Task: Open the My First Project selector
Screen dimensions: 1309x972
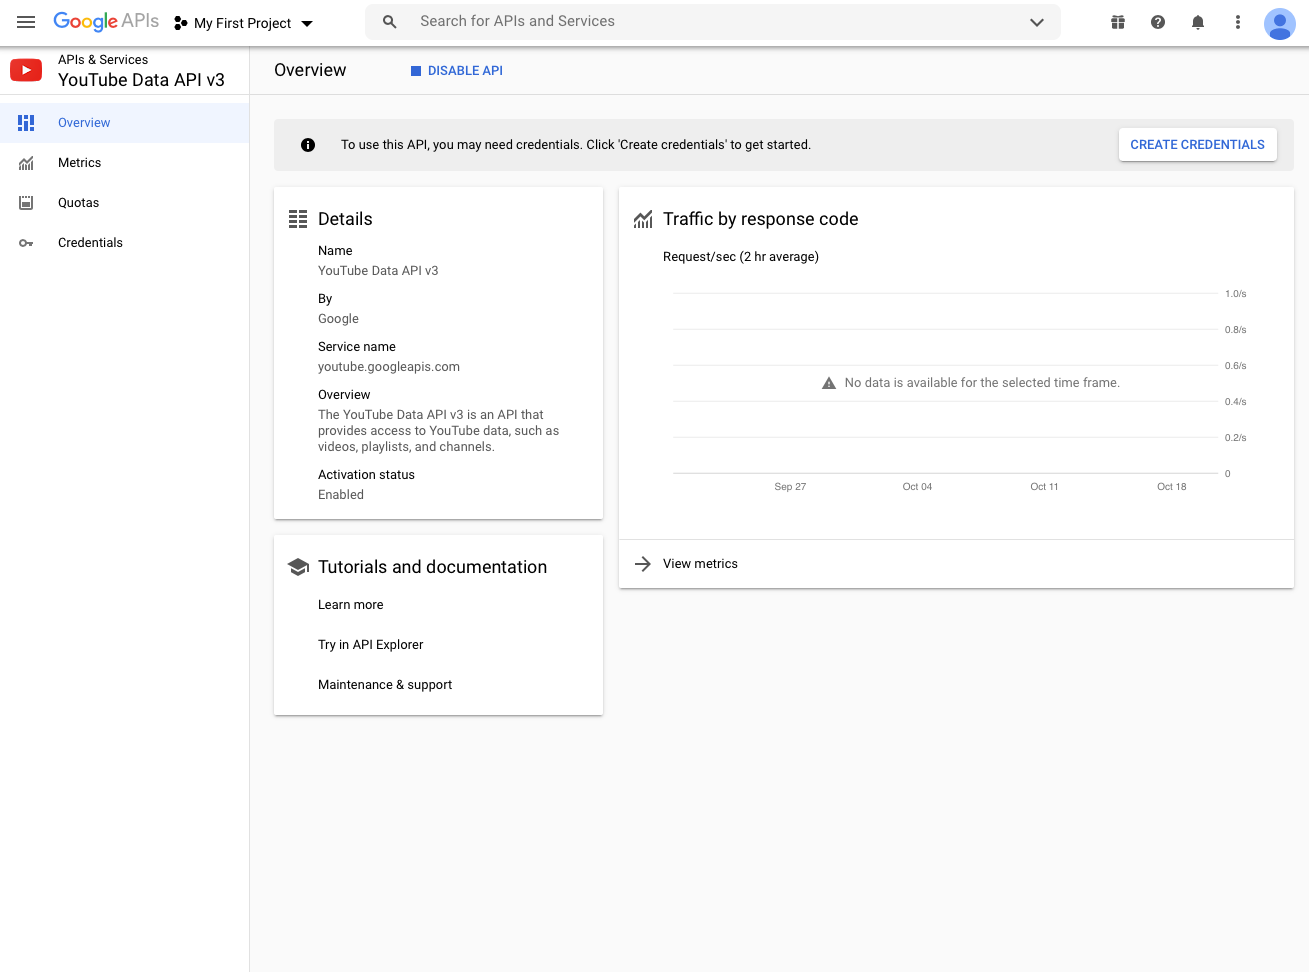Action: [244, 23]
